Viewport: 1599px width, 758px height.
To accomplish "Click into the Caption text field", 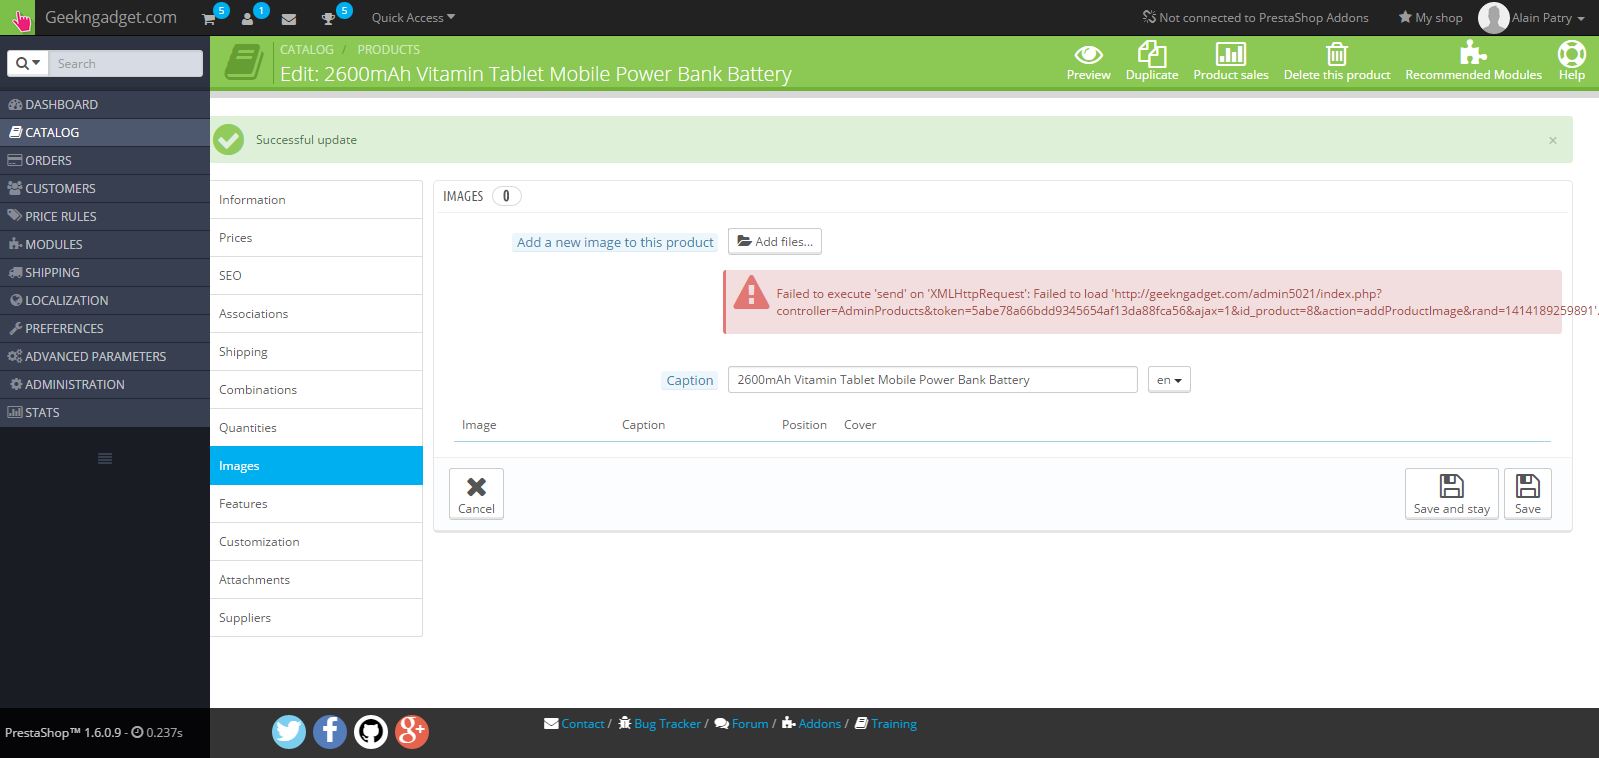I will [932, 380].
